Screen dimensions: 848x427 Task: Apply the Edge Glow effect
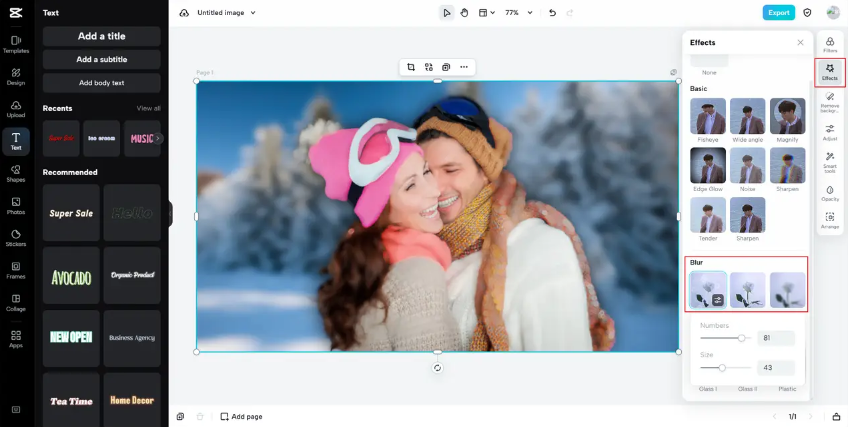tap(708, 165)
